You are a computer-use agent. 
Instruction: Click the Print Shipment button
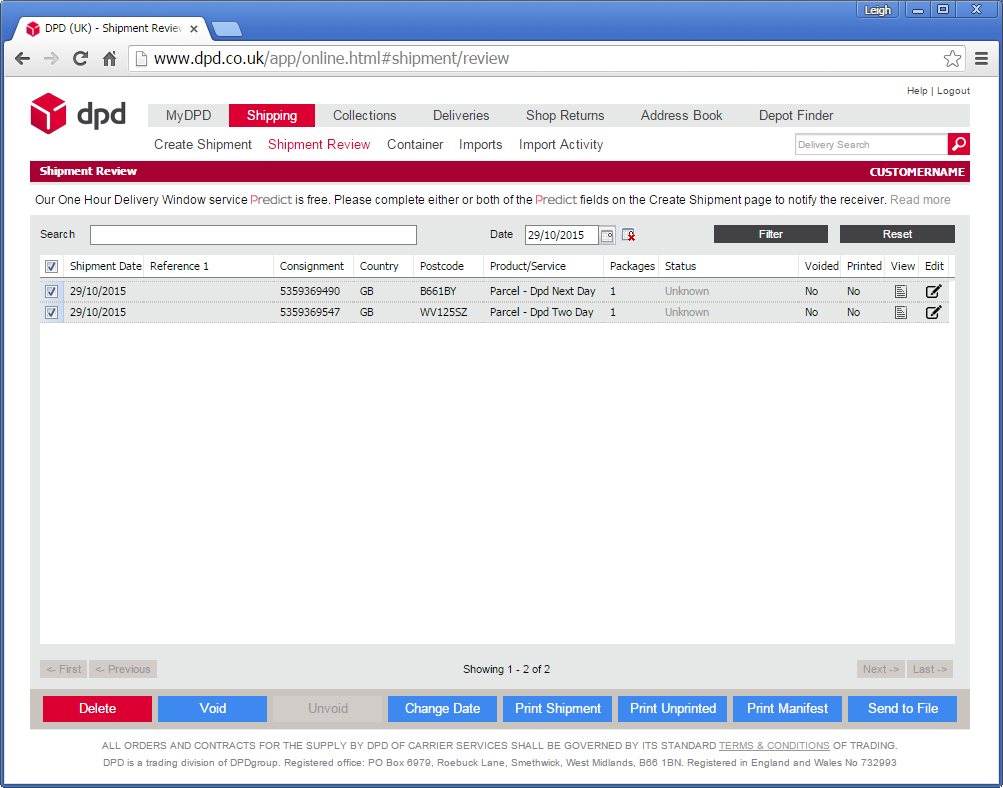557,709
